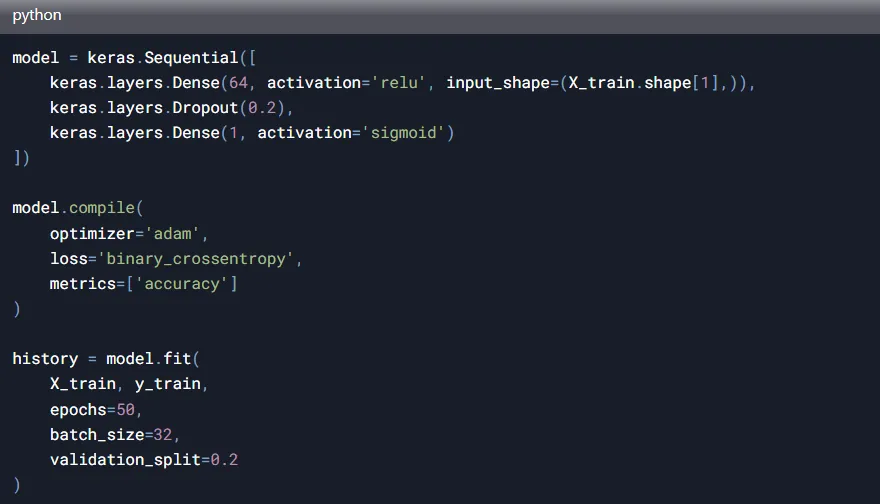Click the epochs value 50

[126, 410]
